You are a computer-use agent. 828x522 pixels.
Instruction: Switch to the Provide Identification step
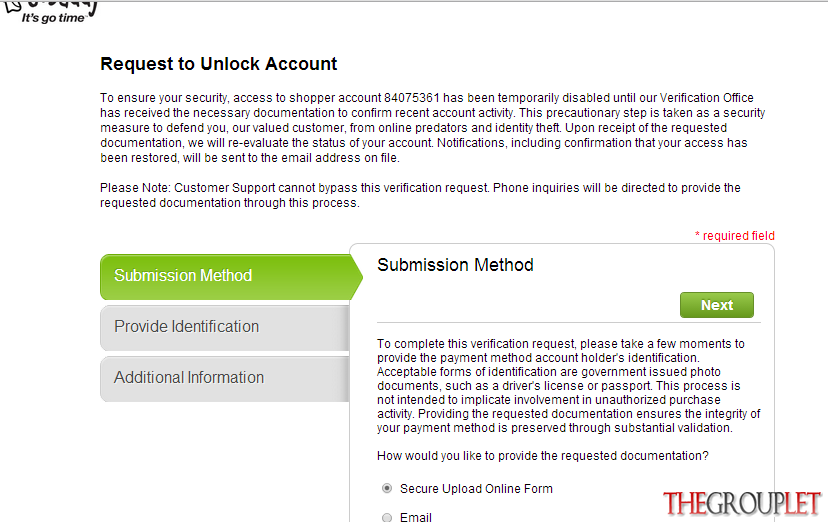click(x=225, y=328)
